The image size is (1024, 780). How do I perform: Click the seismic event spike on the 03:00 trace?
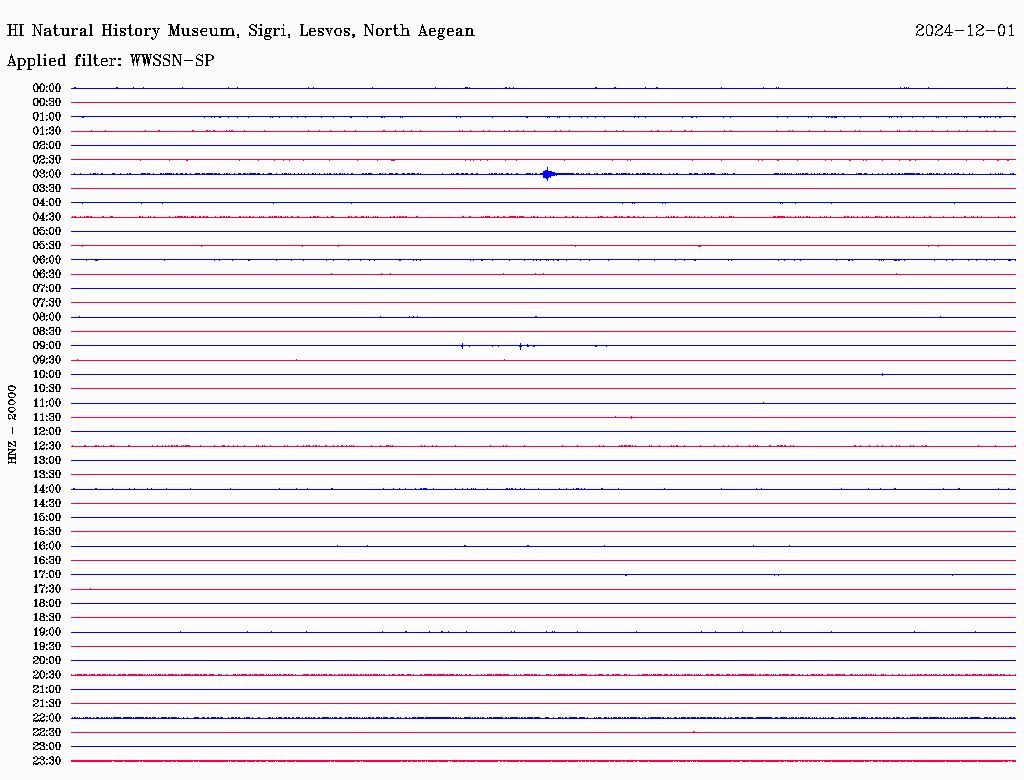547,174
